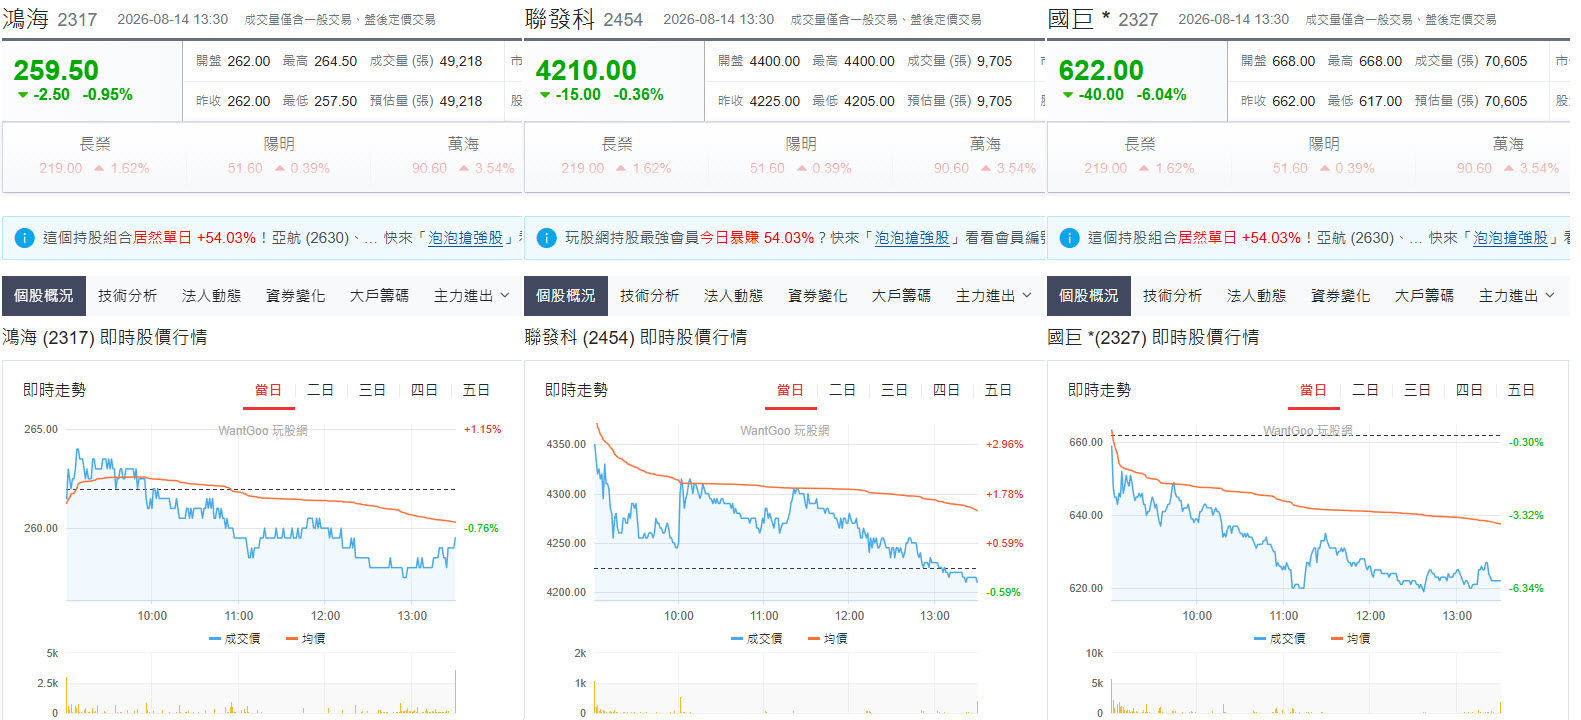Toggle 成交價 legend series in 鴻海 chart
This screenshot has height=720, width=1581.
235,638
